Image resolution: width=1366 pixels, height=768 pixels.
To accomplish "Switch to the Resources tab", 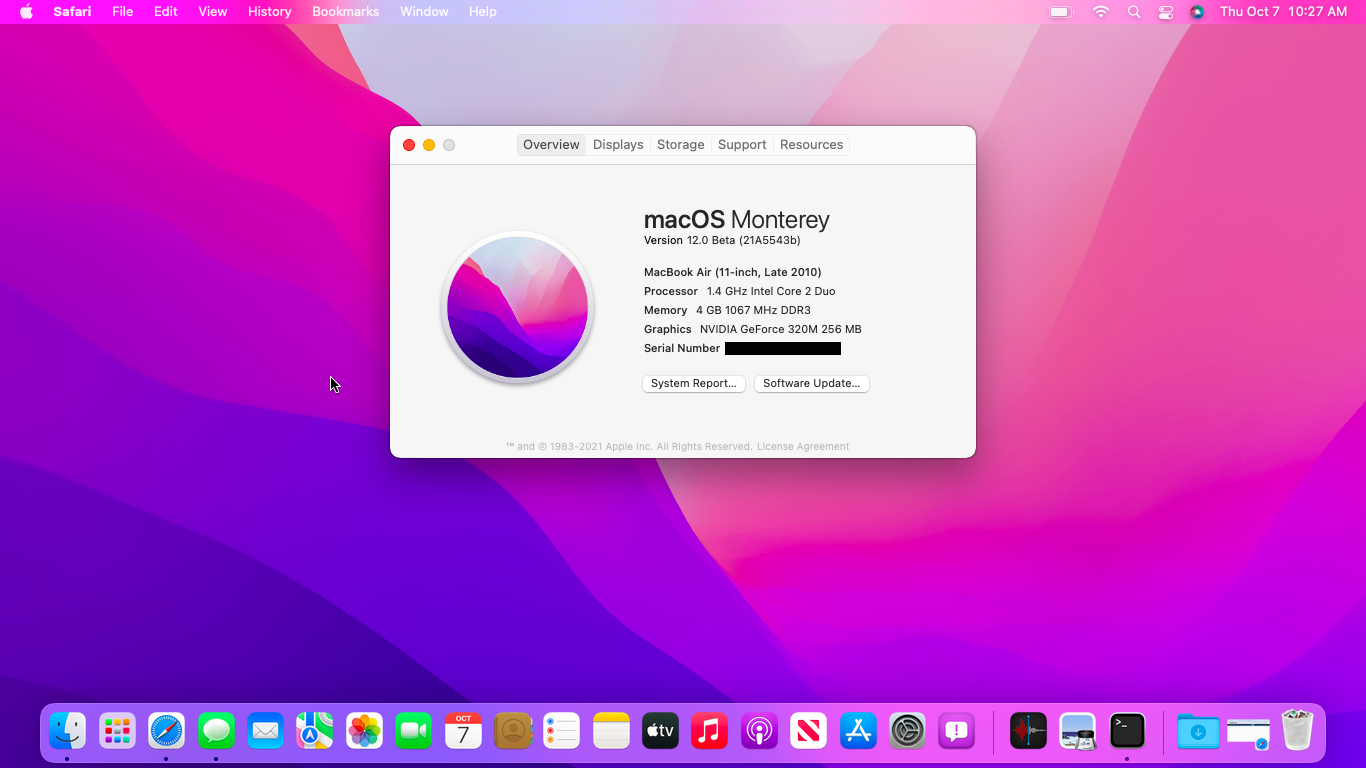I will click(812, 145).
